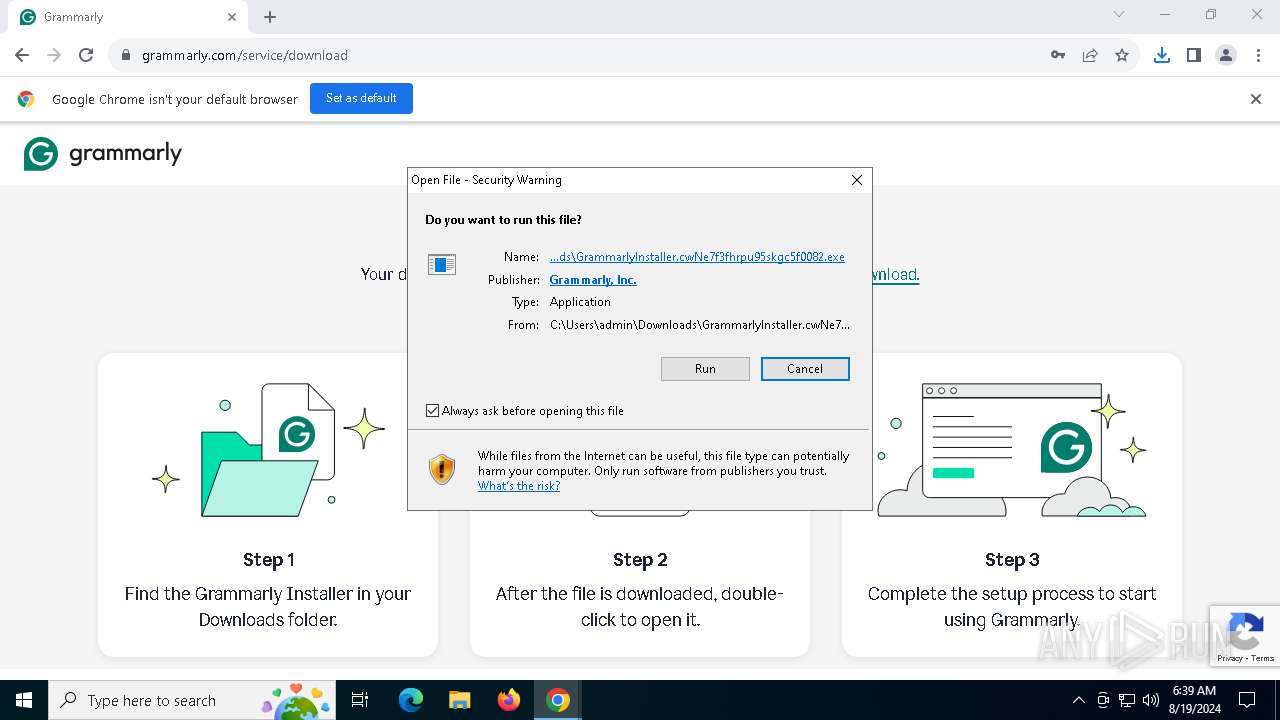
Task: Click the security shield warning icon
Action: point(442,469)
